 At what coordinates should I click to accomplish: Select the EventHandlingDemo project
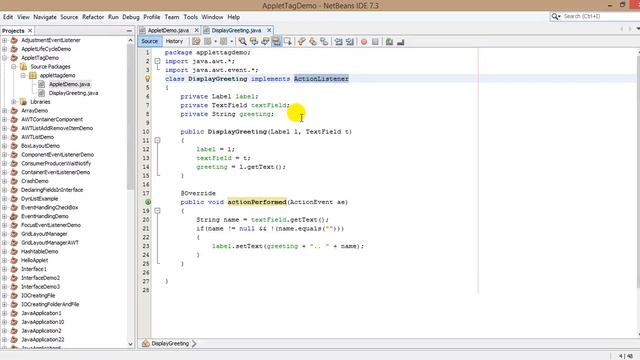point(45,216)
